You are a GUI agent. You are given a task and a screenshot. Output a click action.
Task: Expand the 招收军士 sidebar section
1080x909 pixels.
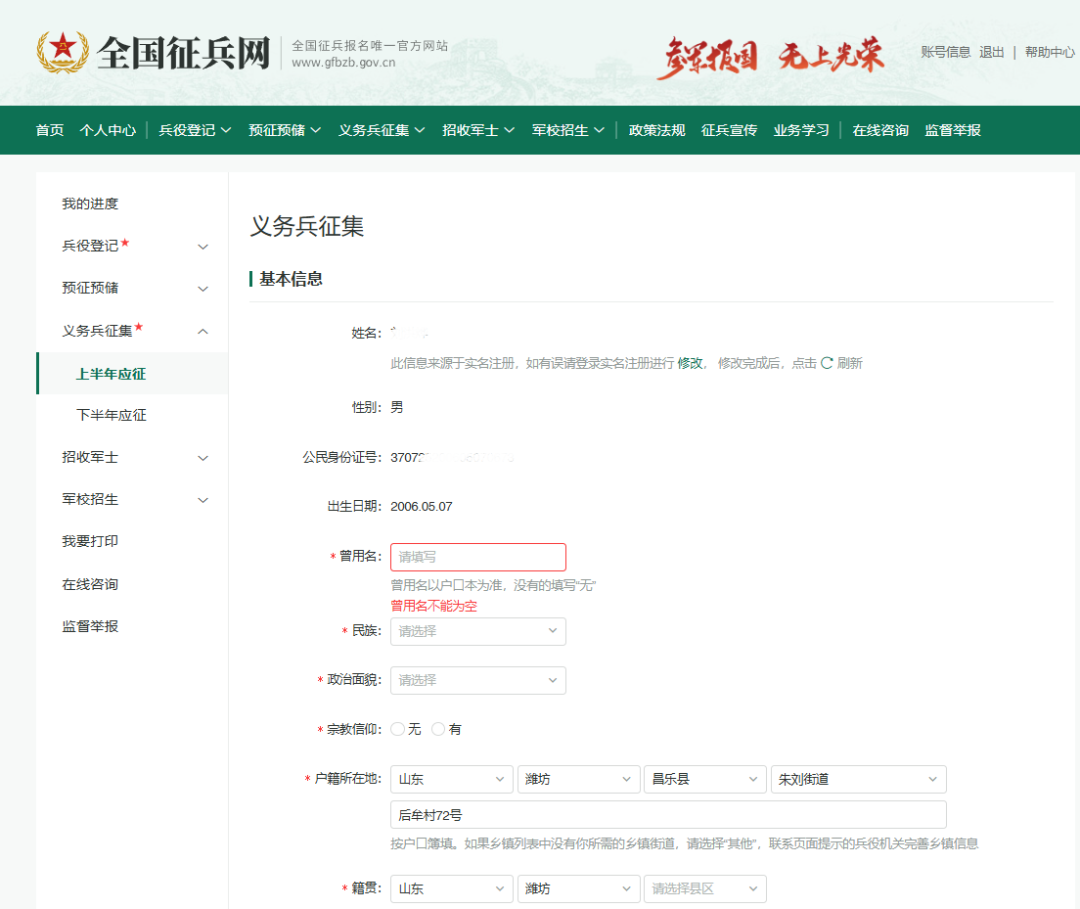click(x=203, y=458)
